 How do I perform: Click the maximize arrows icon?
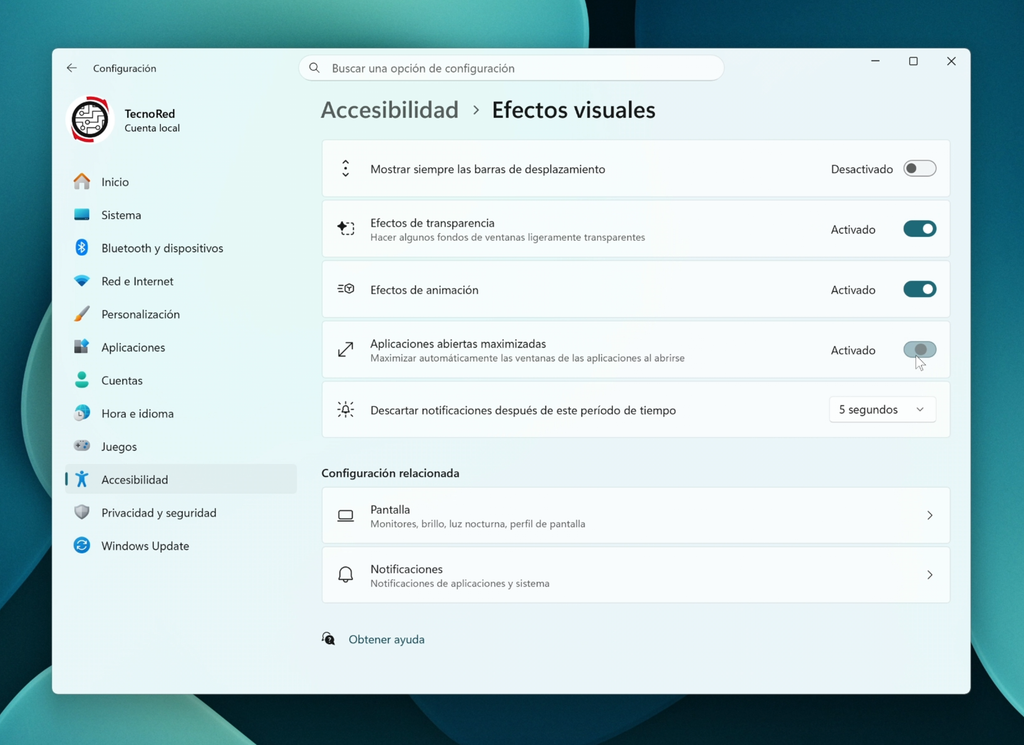tap(345, 349)
